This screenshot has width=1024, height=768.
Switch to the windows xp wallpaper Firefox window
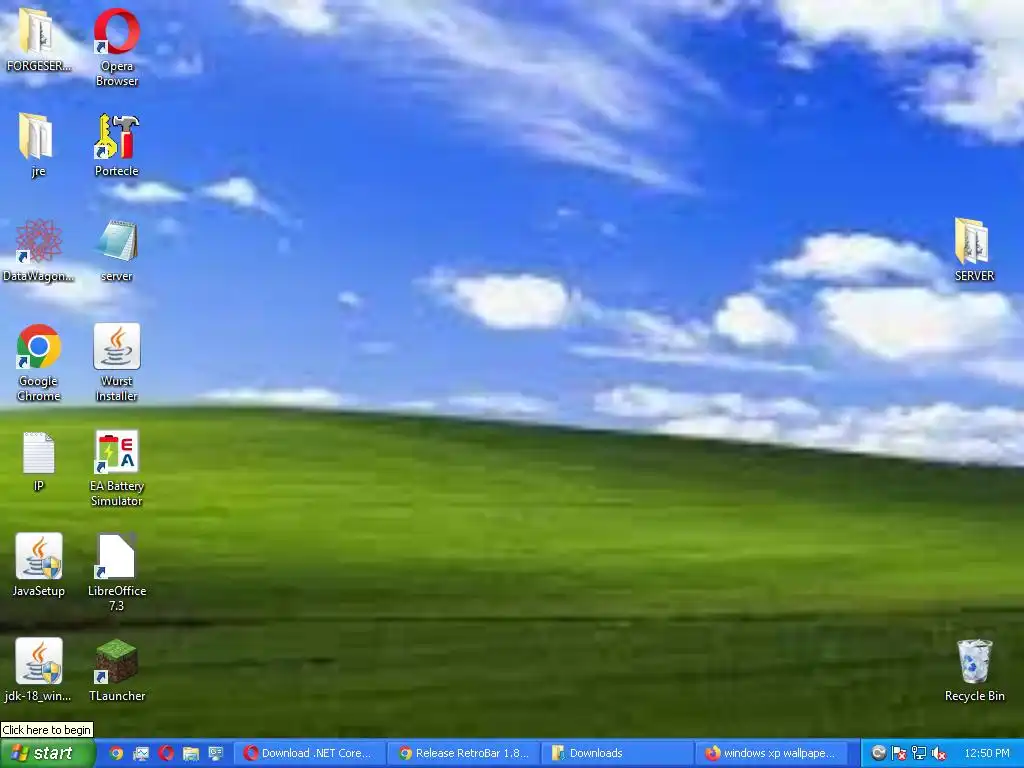tap(772, 753)
